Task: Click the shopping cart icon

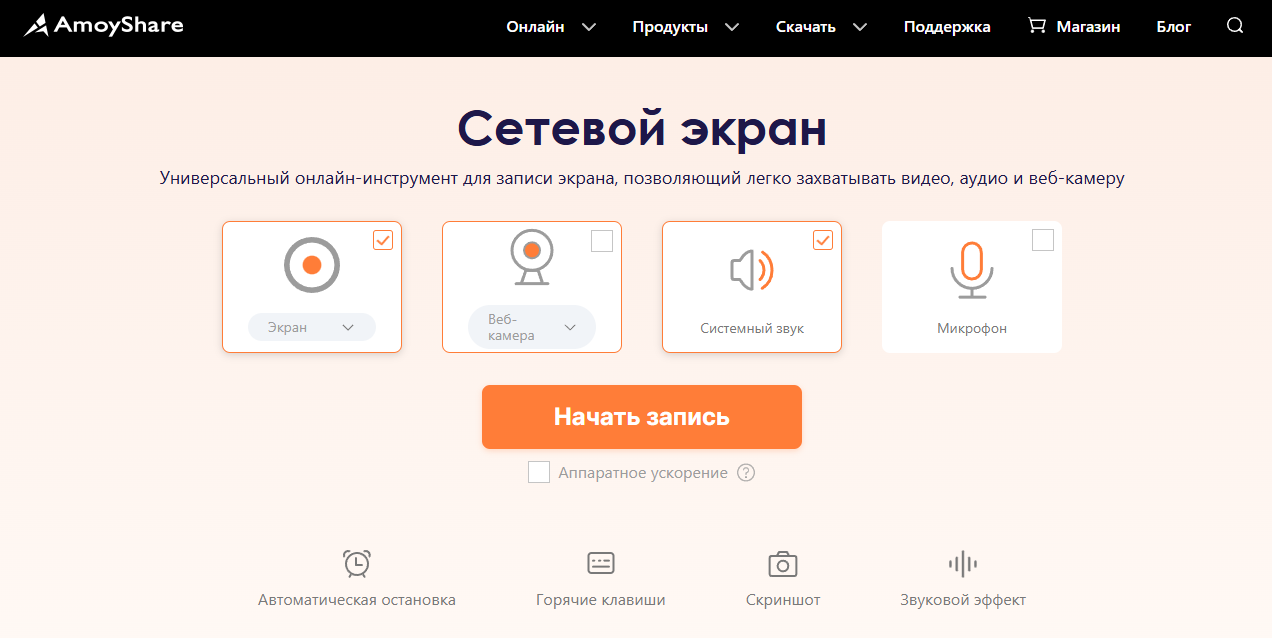Action: pyautogui.click(x=1037, y=26)
